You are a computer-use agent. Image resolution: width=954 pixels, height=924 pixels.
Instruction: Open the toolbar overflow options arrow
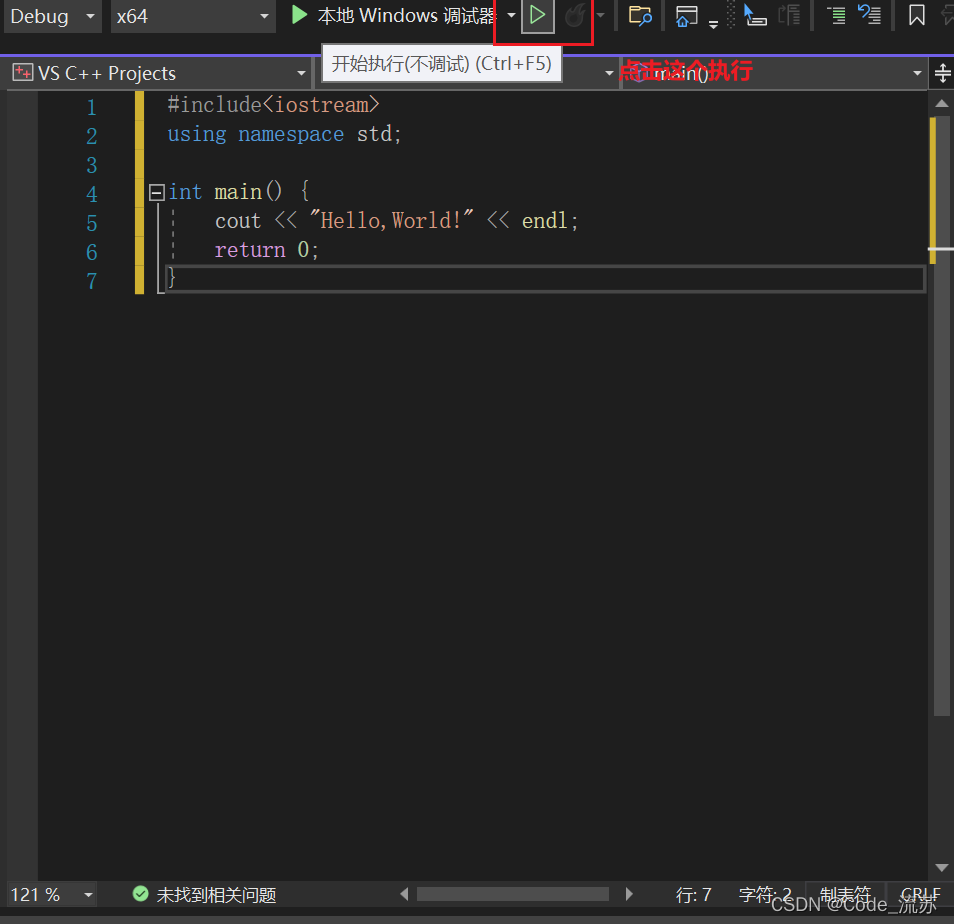point(713,24)
